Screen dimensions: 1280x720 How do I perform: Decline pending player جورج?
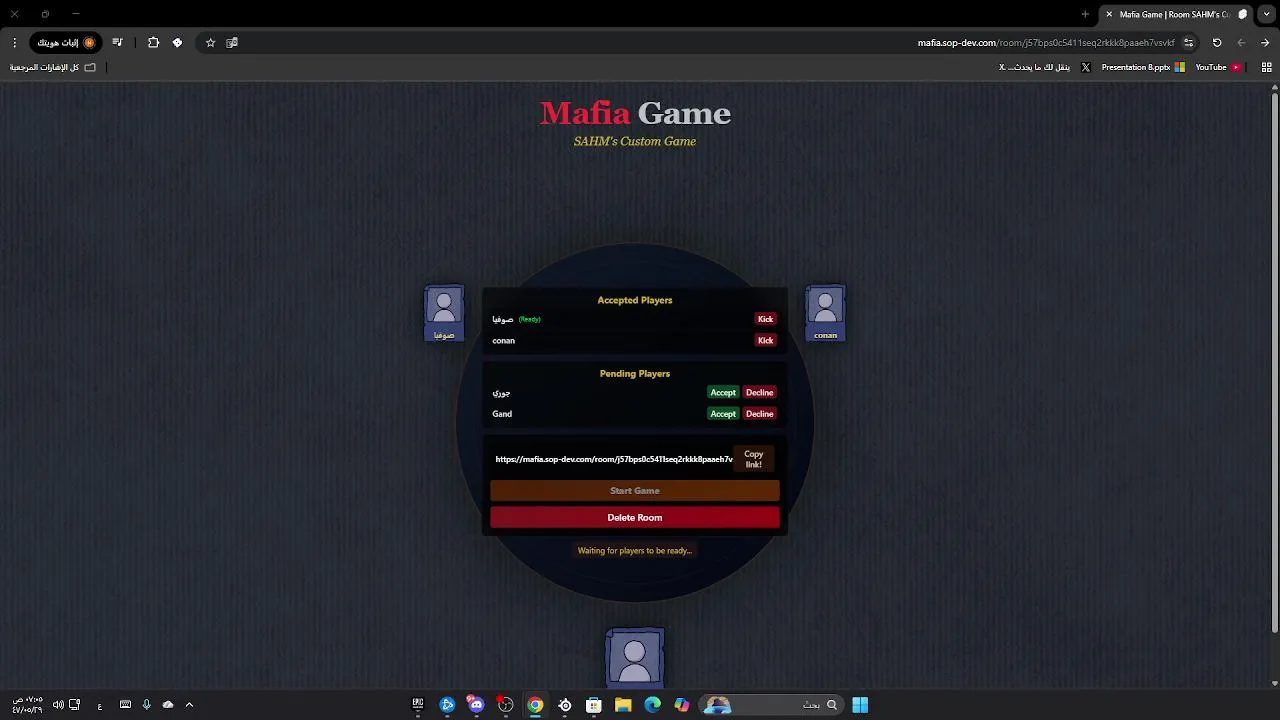coord(760,393)
